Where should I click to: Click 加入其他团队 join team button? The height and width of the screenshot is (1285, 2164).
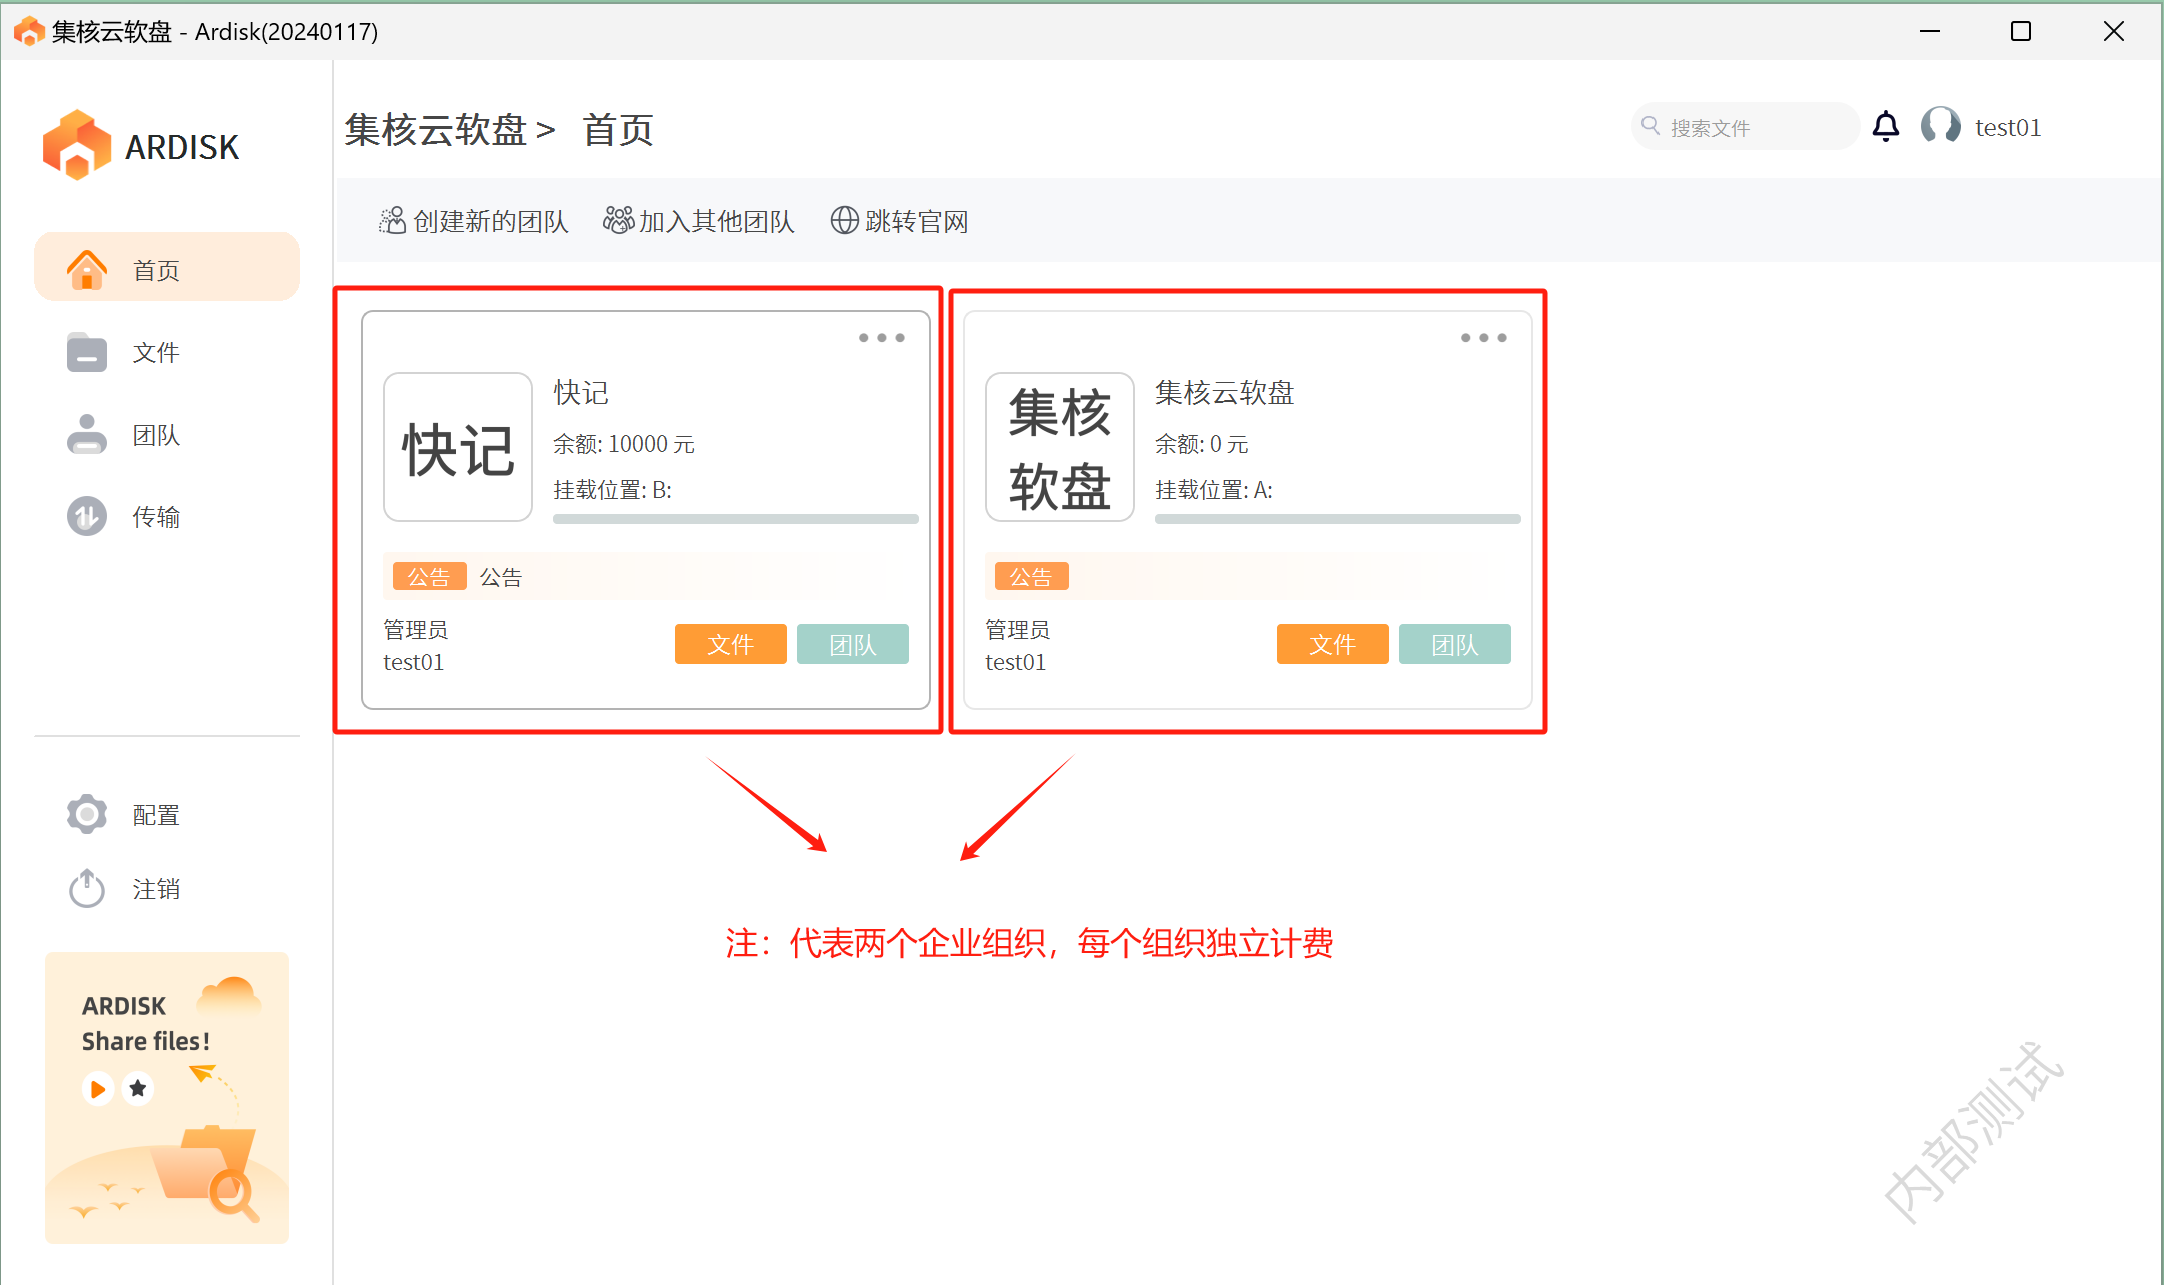click(x=699, y=221)
